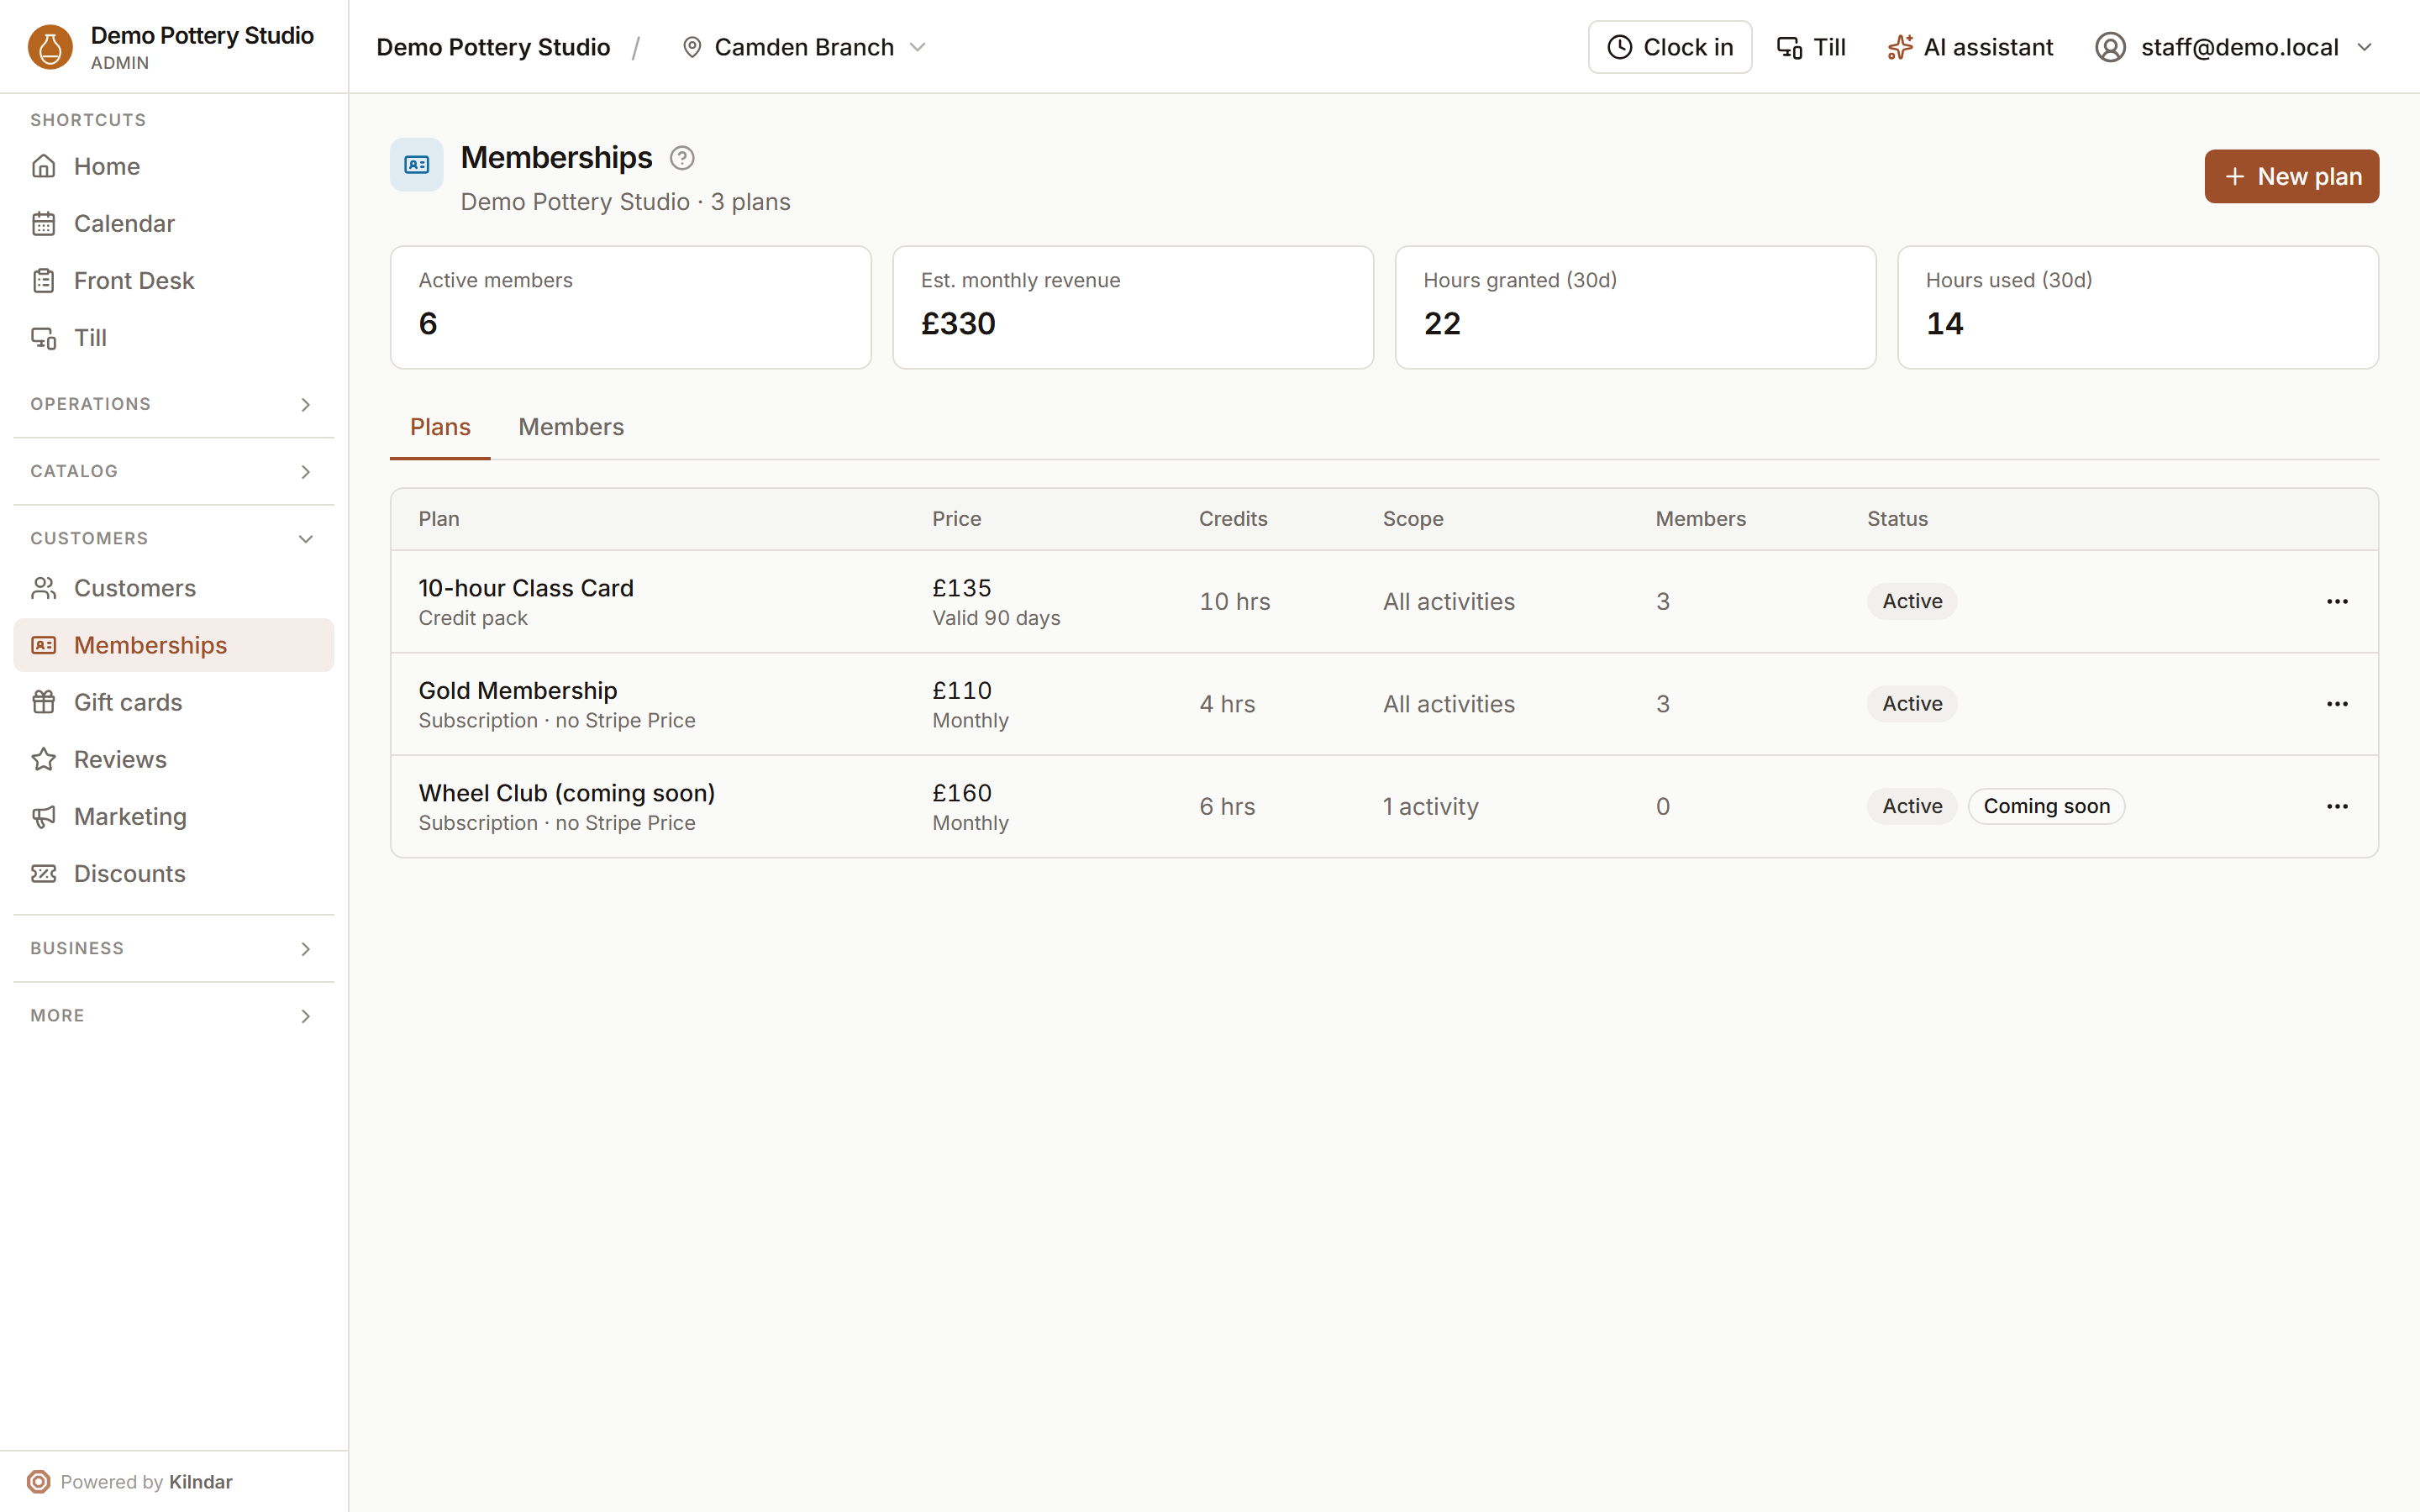
Task: Click the user avatar icon in top bar
Action: [2110, 47]
